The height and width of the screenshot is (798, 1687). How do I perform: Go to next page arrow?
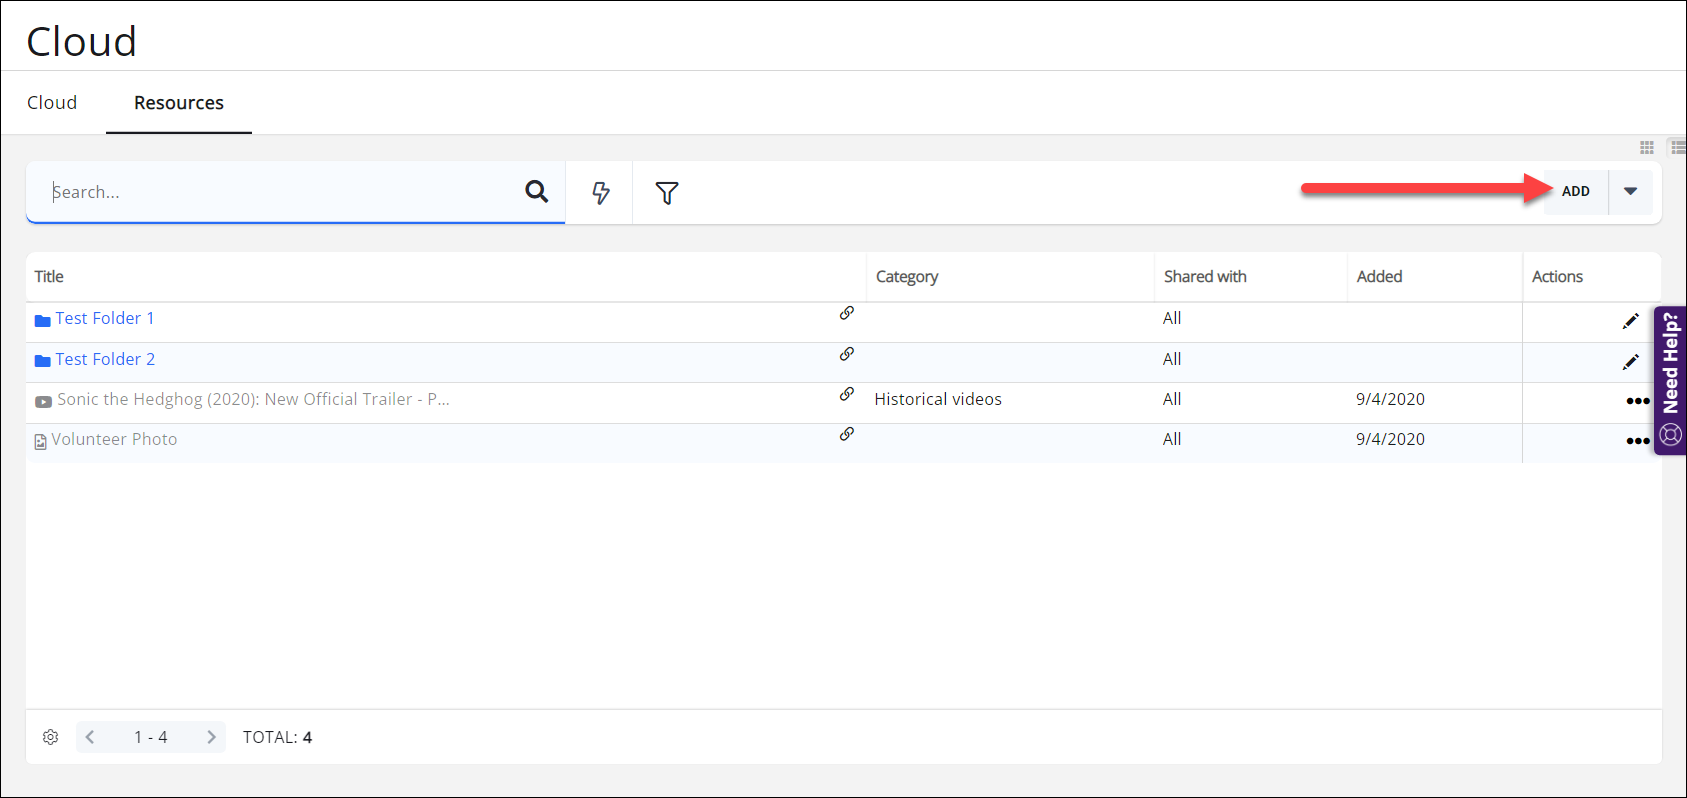click(211, 737)
